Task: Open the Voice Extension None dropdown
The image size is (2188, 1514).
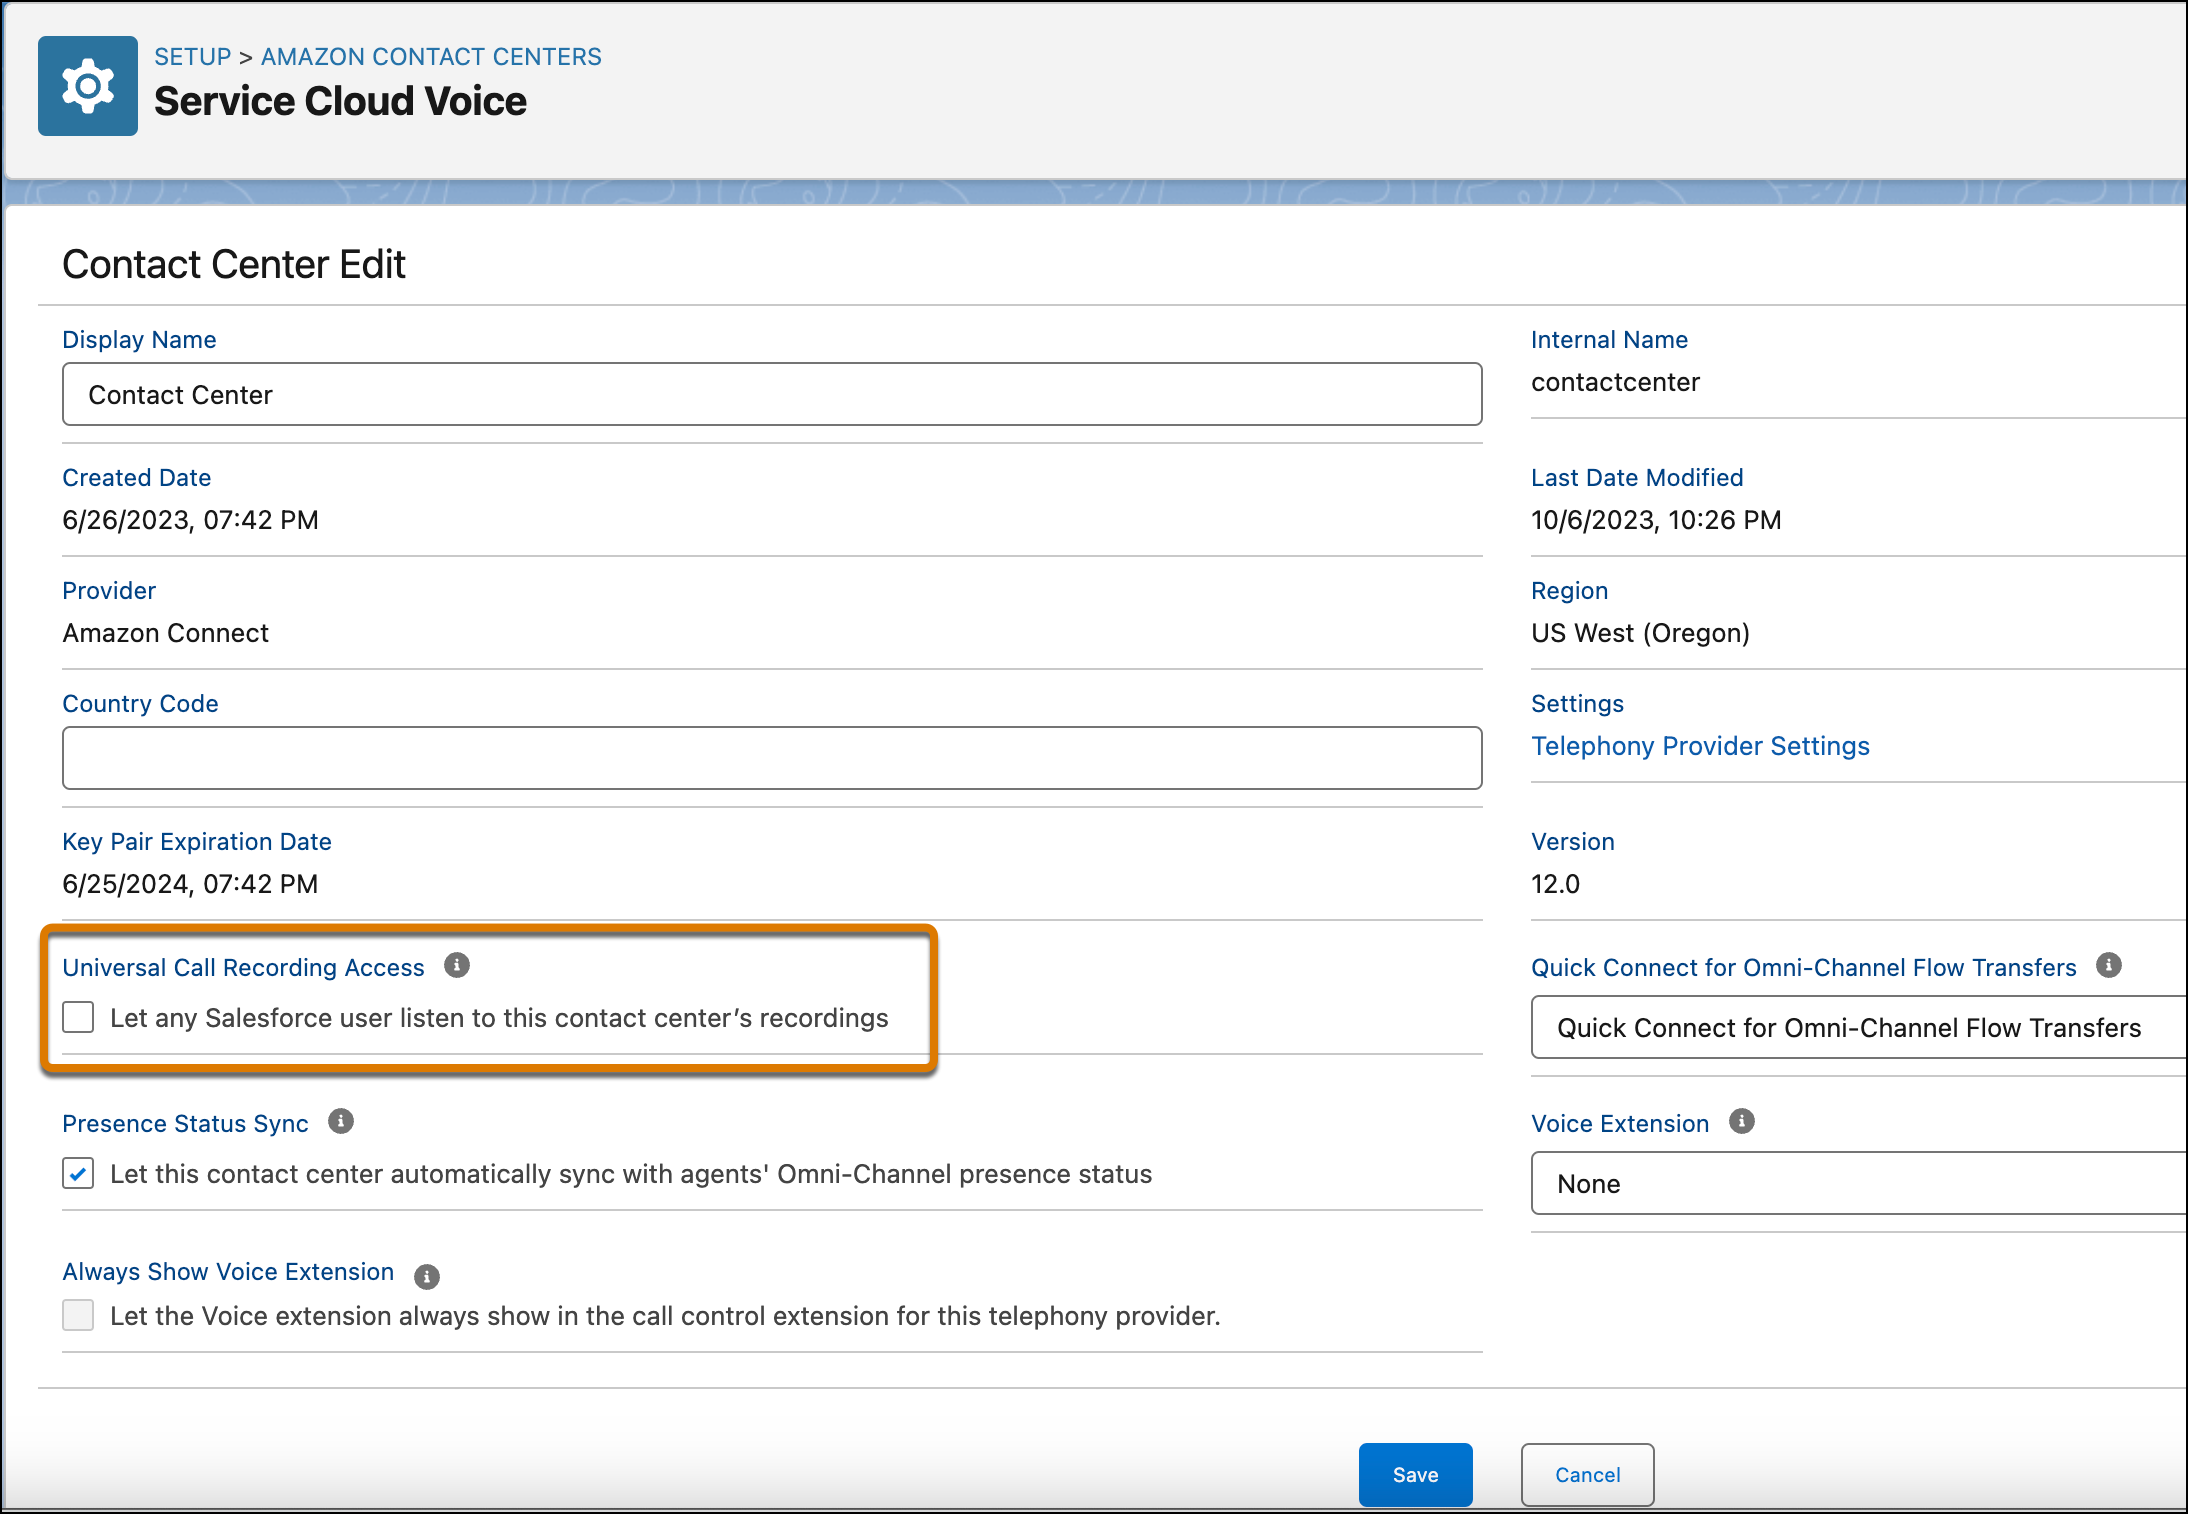Action: (x=1859, y=1183)
